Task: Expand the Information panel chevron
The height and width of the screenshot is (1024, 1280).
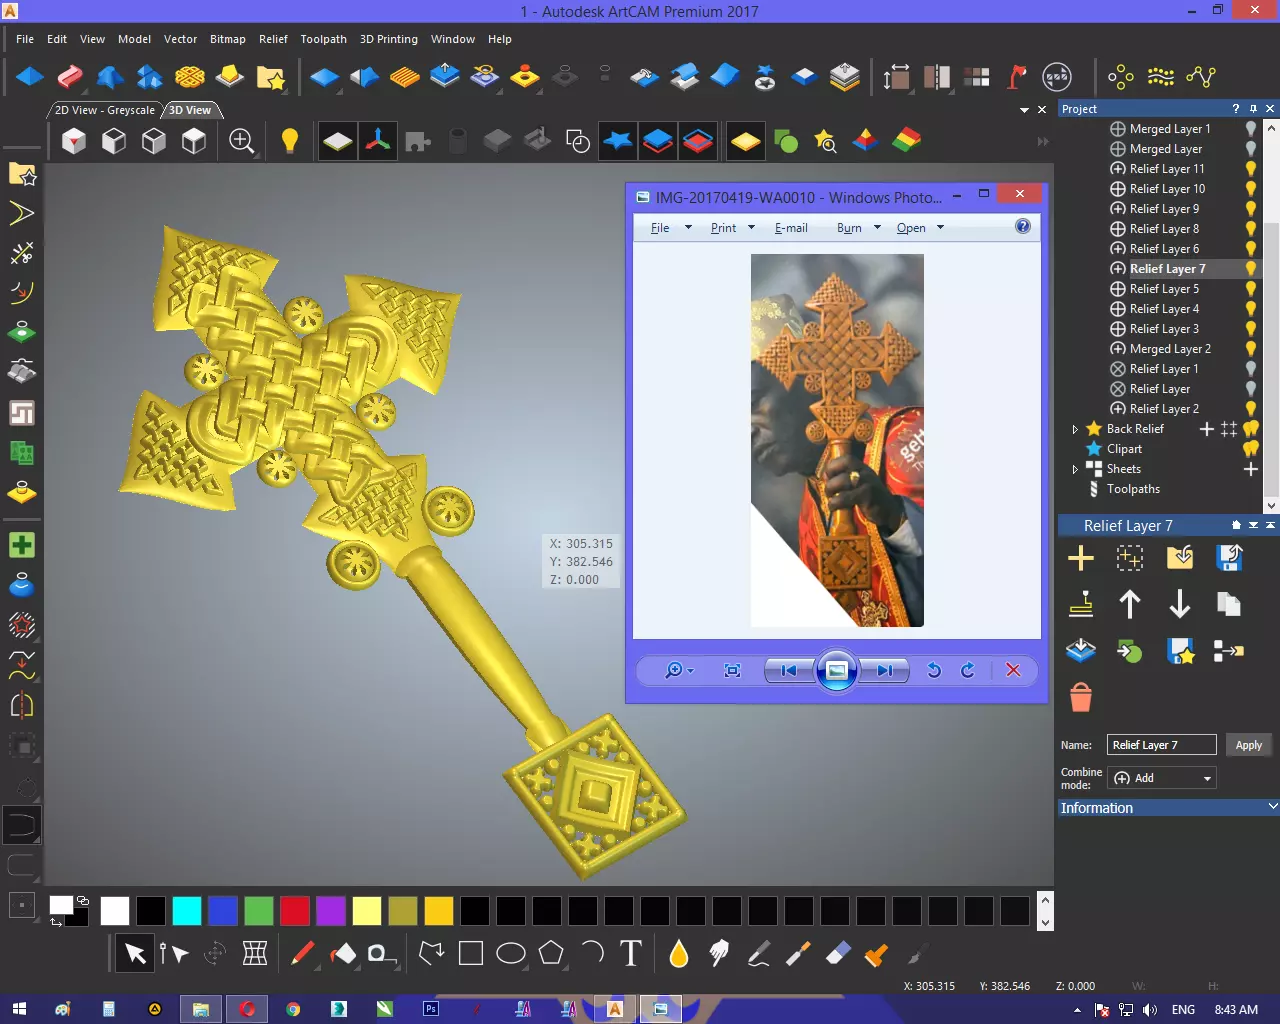Action: point(1272,807)
